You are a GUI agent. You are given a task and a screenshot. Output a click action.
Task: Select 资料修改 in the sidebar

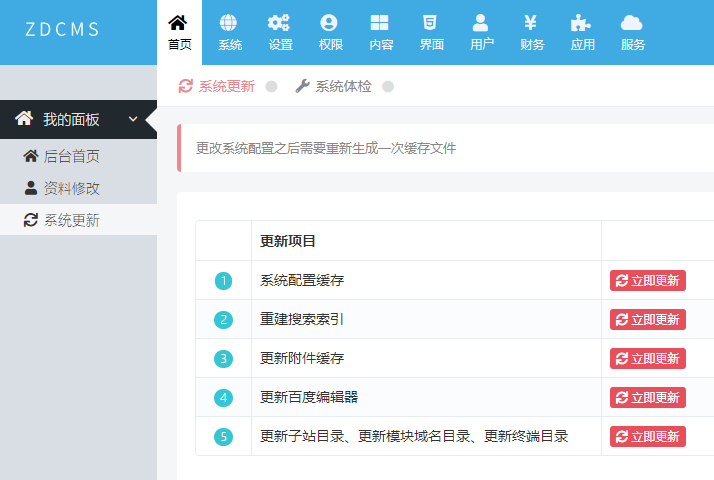click(x=71, y=188)
